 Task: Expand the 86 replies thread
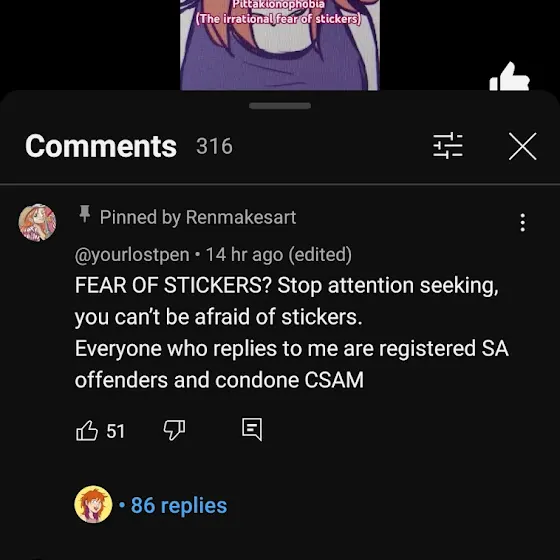[x=179, y=505]
